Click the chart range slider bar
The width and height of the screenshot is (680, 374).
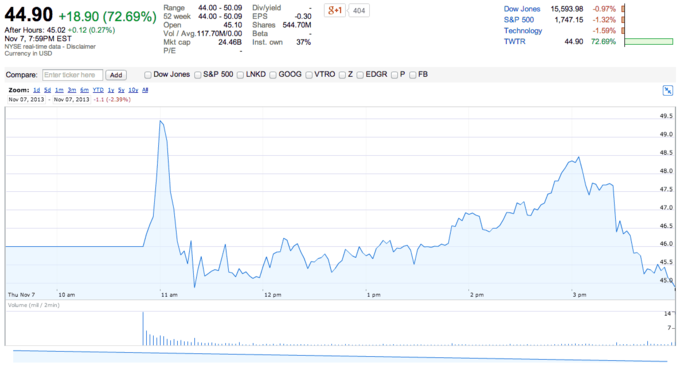[340, 356]
